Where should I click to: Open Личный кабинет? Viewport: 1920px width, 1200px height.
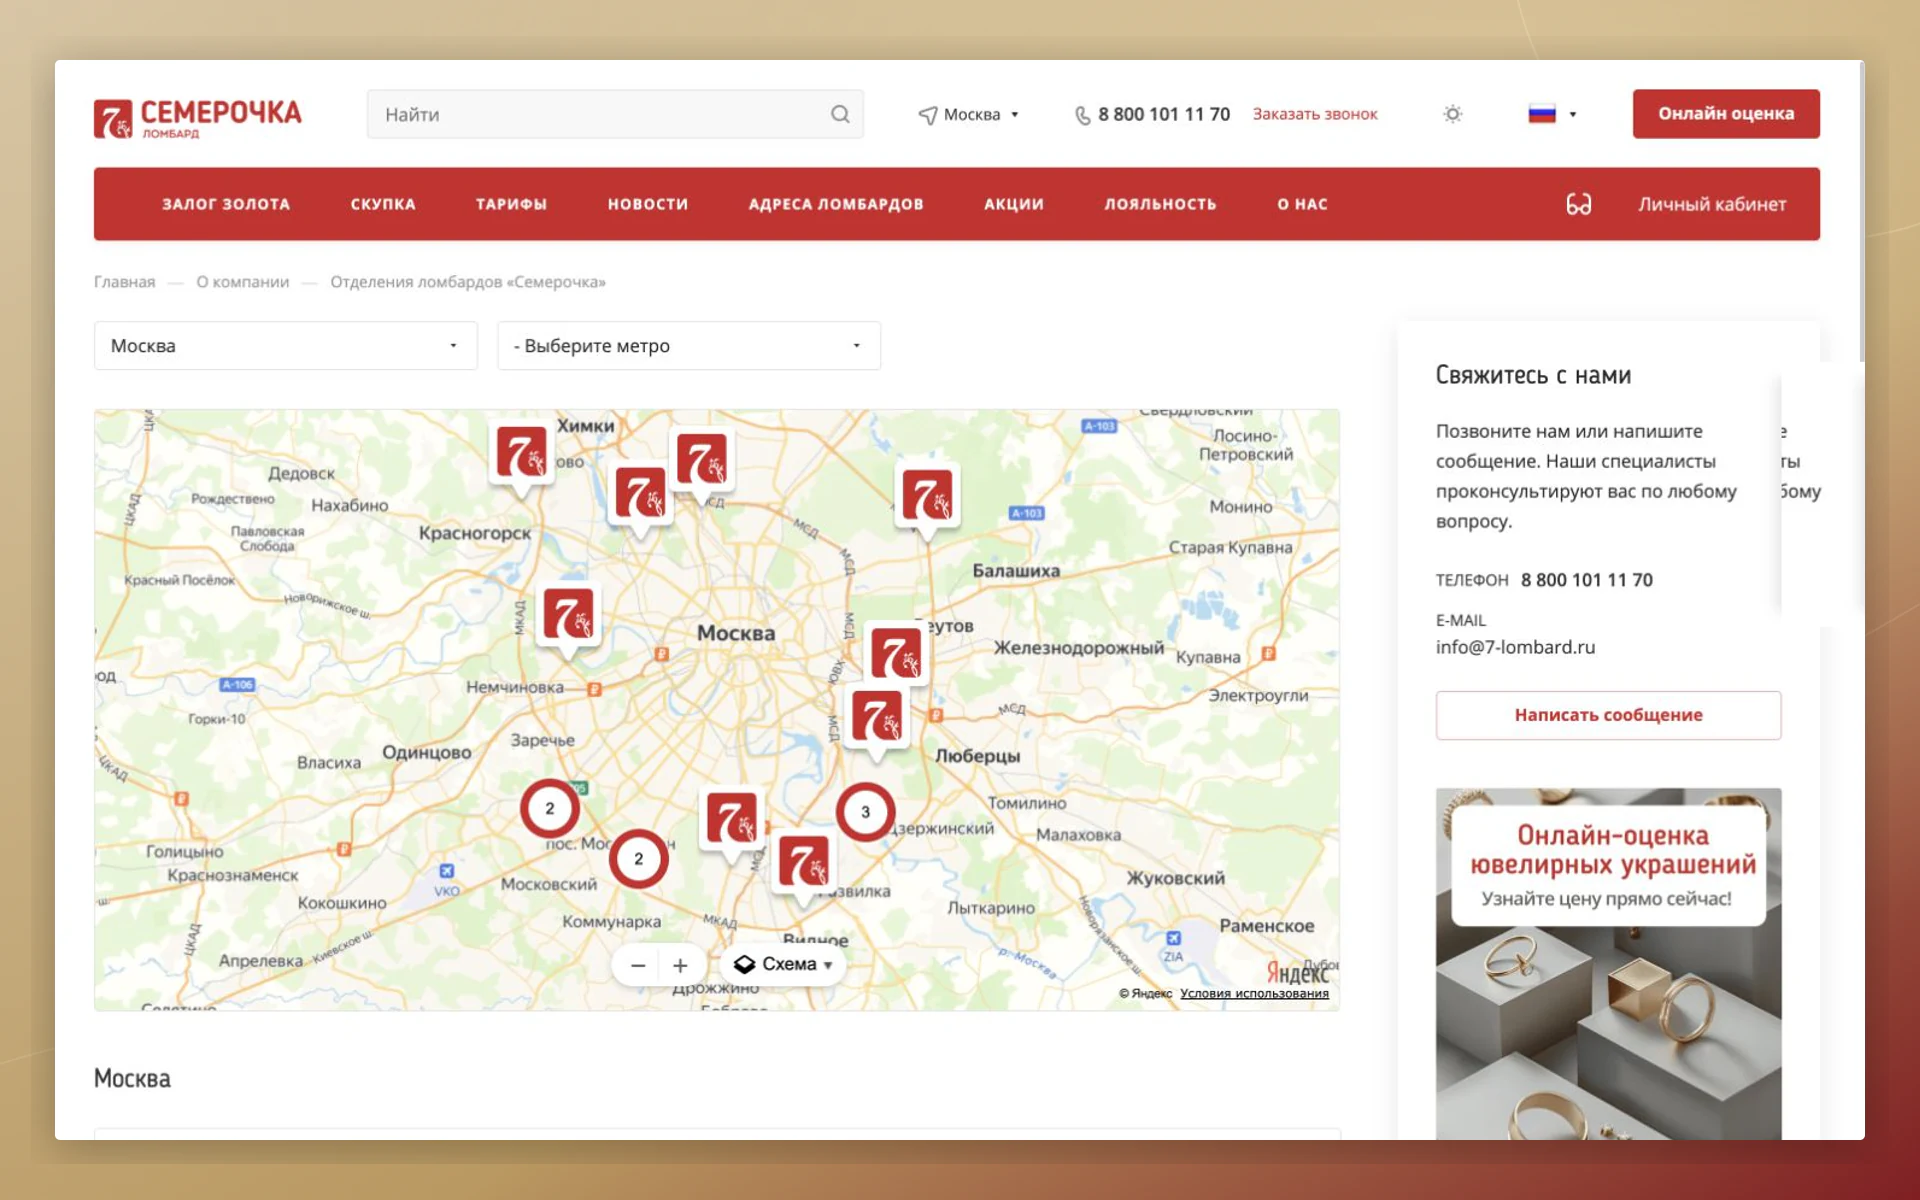click(x=1712, y=204)
